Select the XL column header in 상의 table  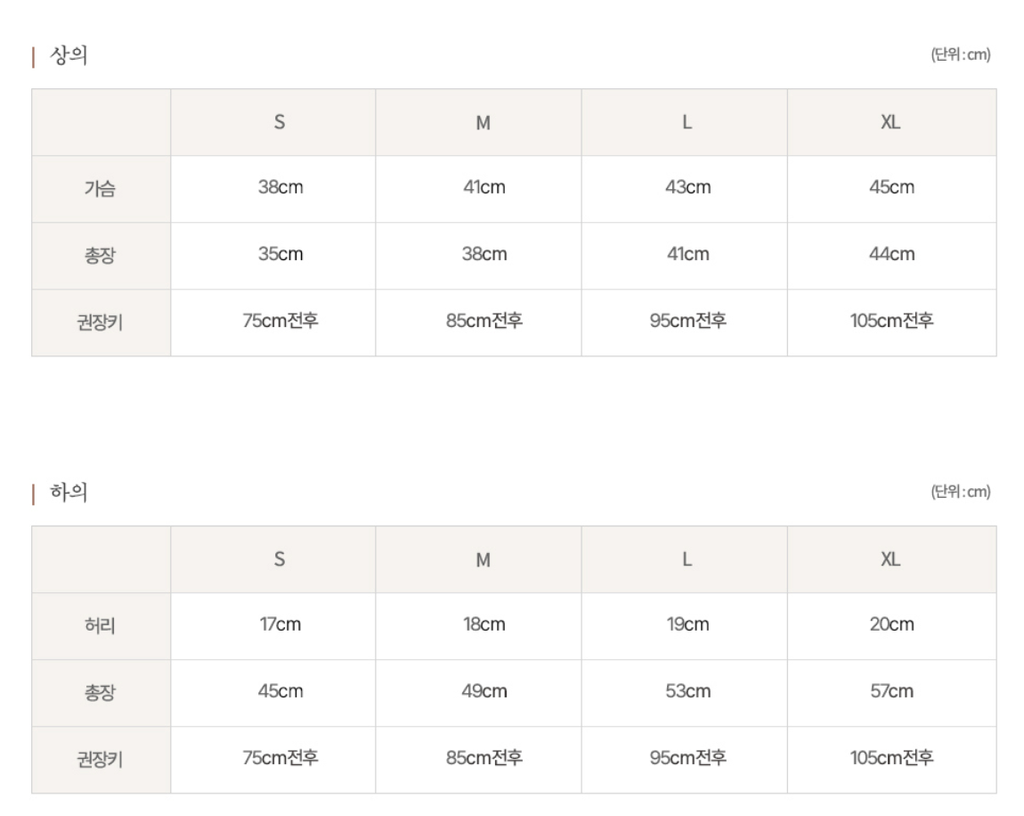pyautogui.click(x=890, y=122)
